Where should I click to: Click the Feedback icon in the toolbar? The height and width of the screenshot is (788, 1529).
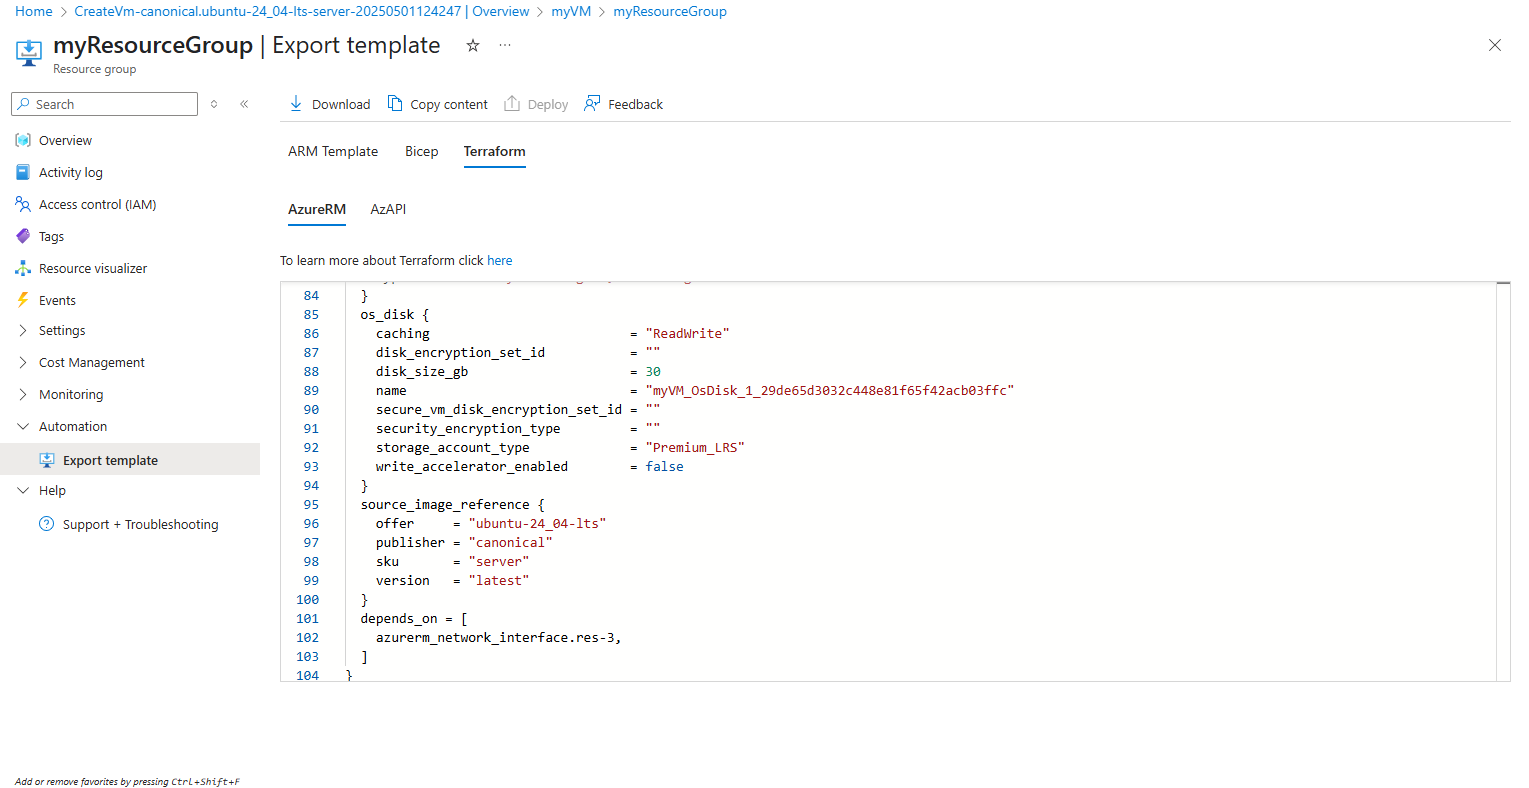(590, 103)
